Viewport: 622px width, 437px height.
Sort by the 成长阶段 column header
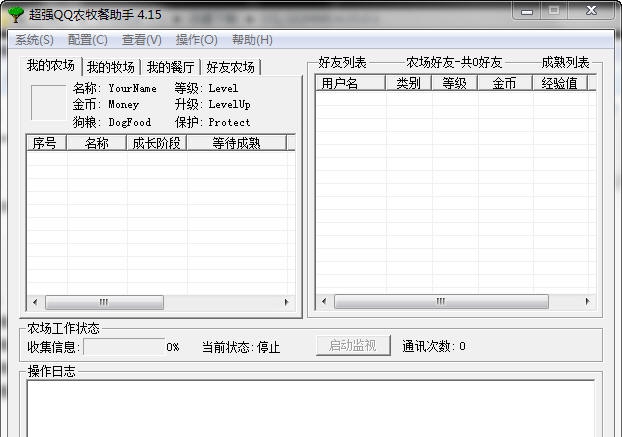(157, 143)
